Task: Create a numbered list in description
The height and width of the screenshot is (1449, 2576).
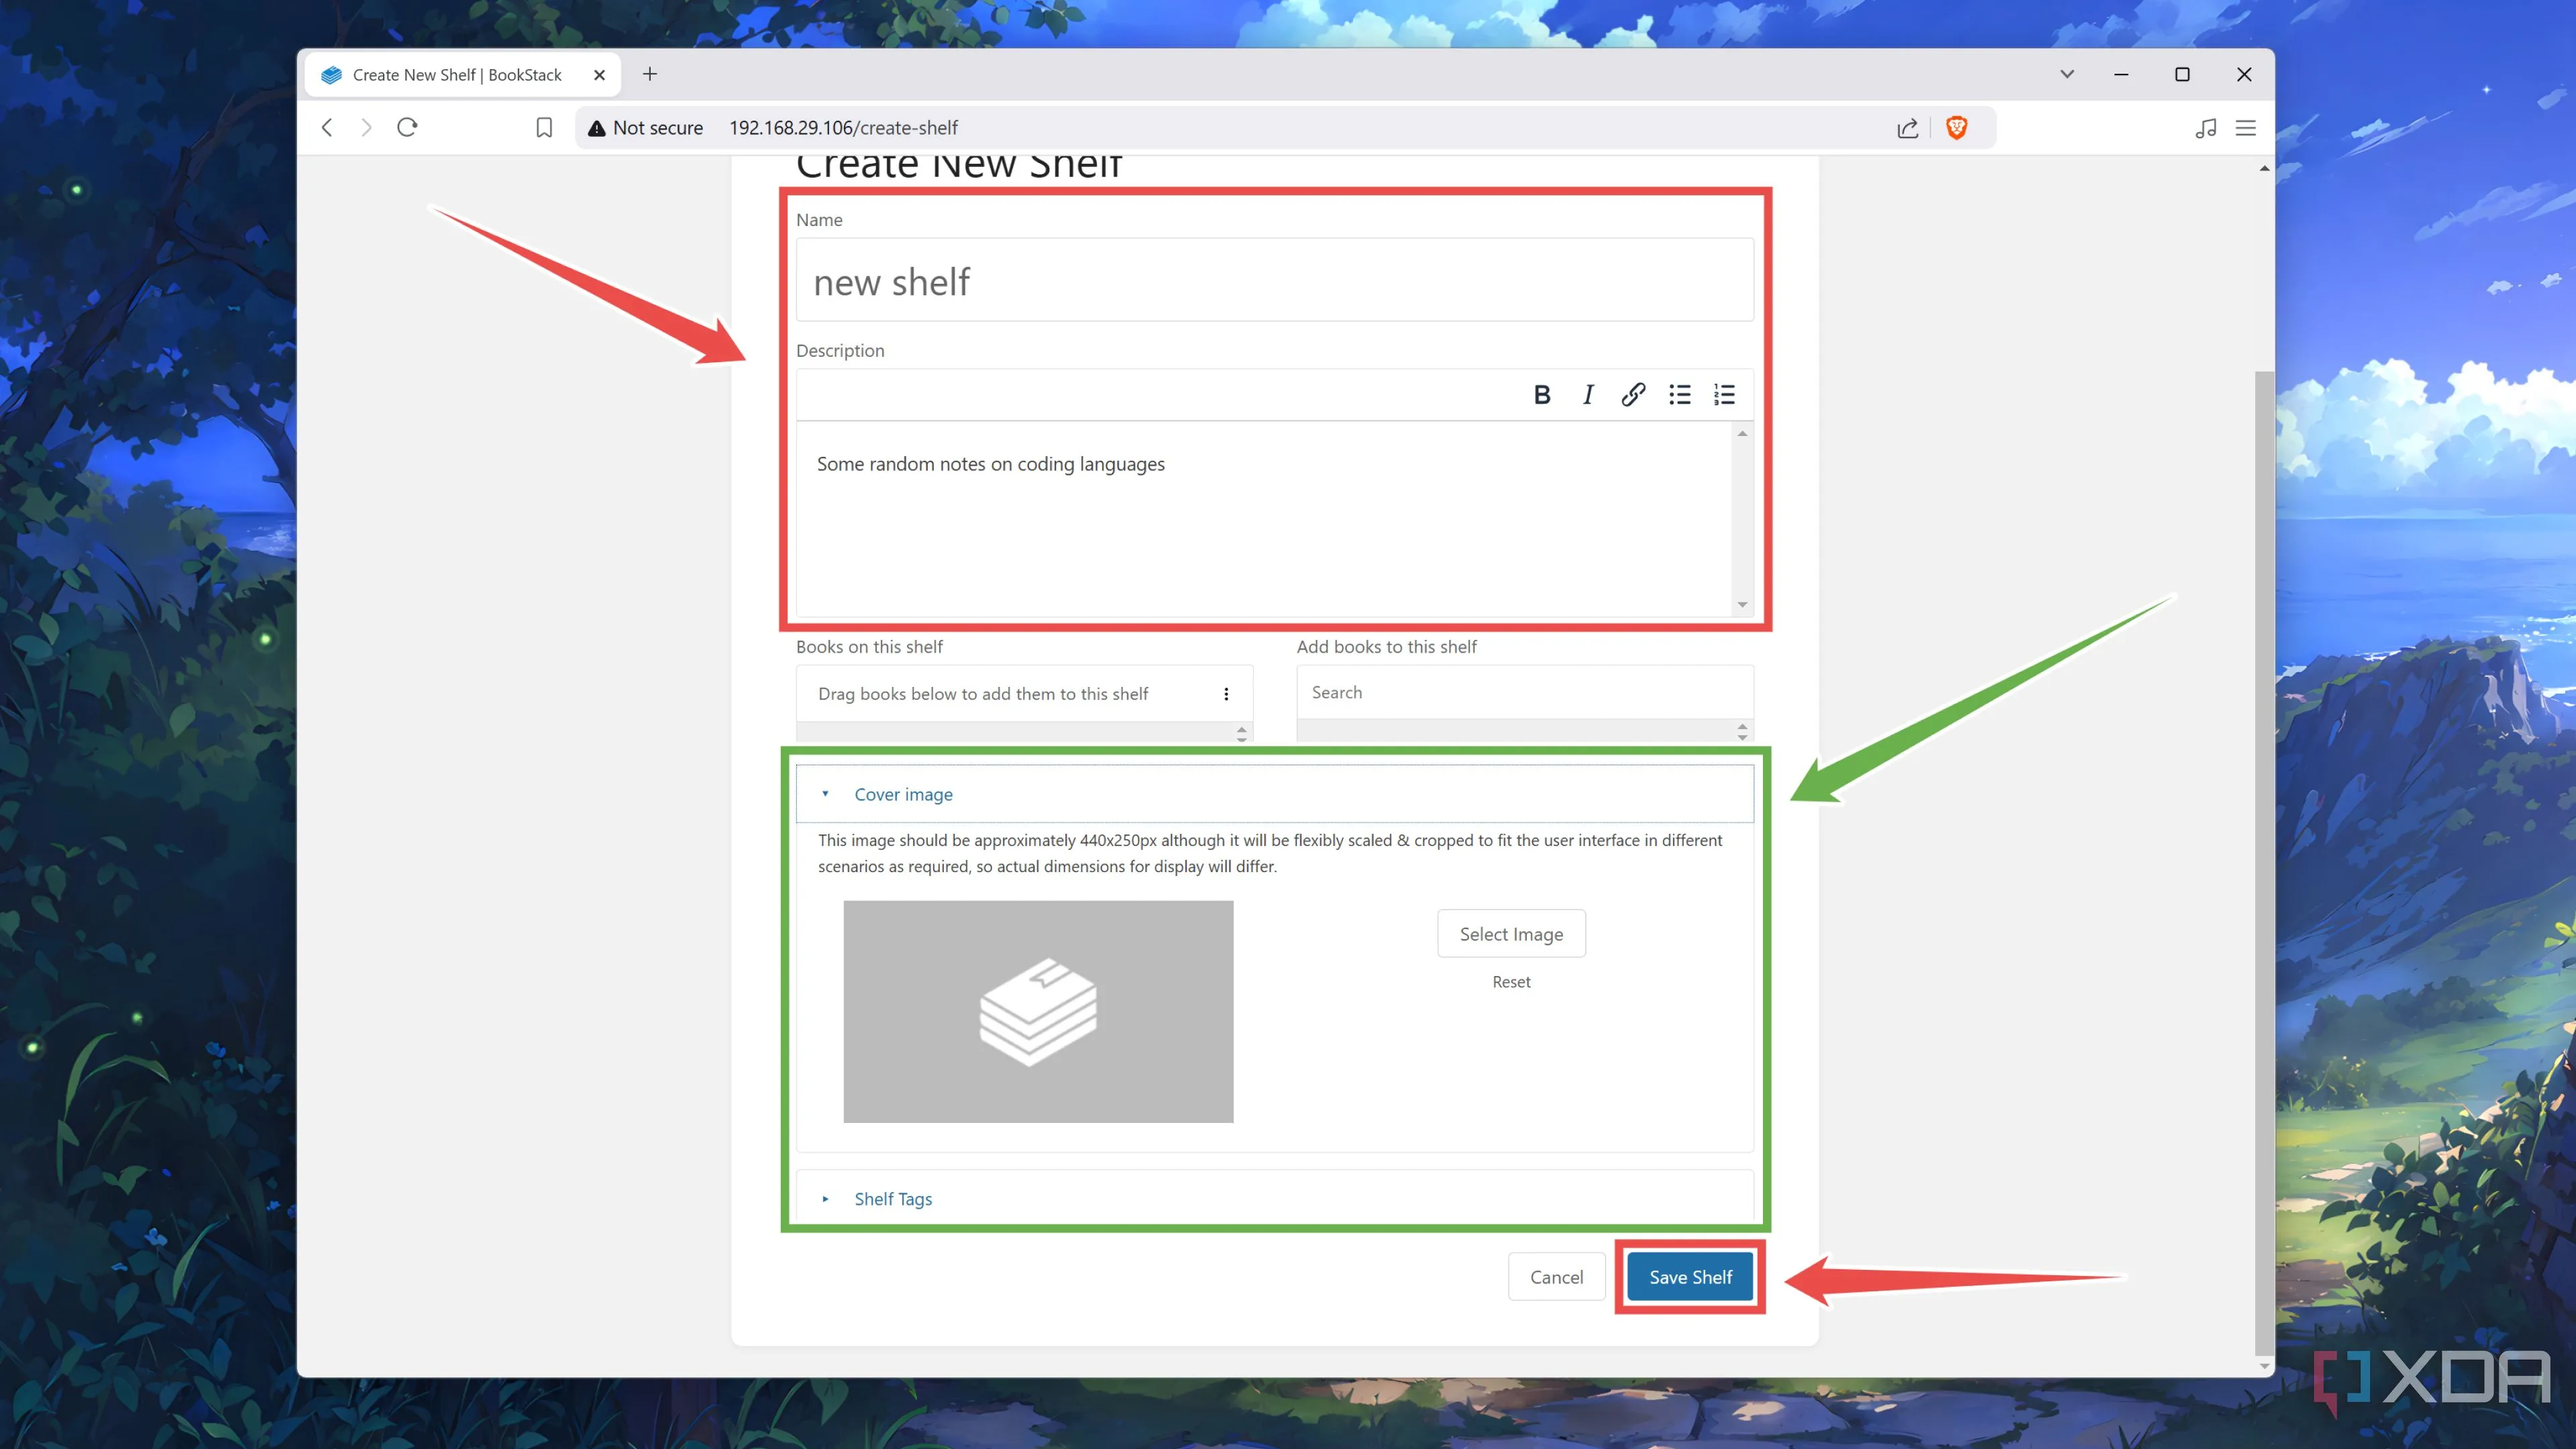Action: pyautogui.click(x=1724, y=395)
